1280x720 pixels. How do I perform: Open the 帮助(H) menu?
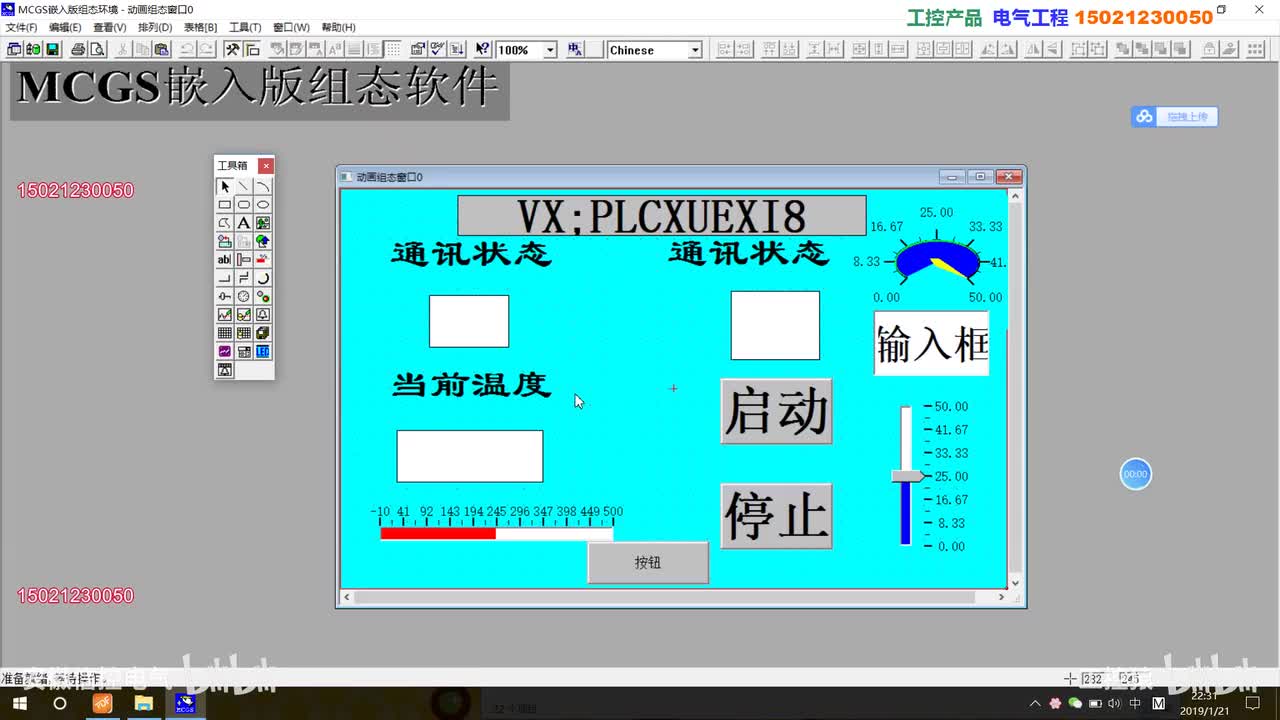coord(338,27)
